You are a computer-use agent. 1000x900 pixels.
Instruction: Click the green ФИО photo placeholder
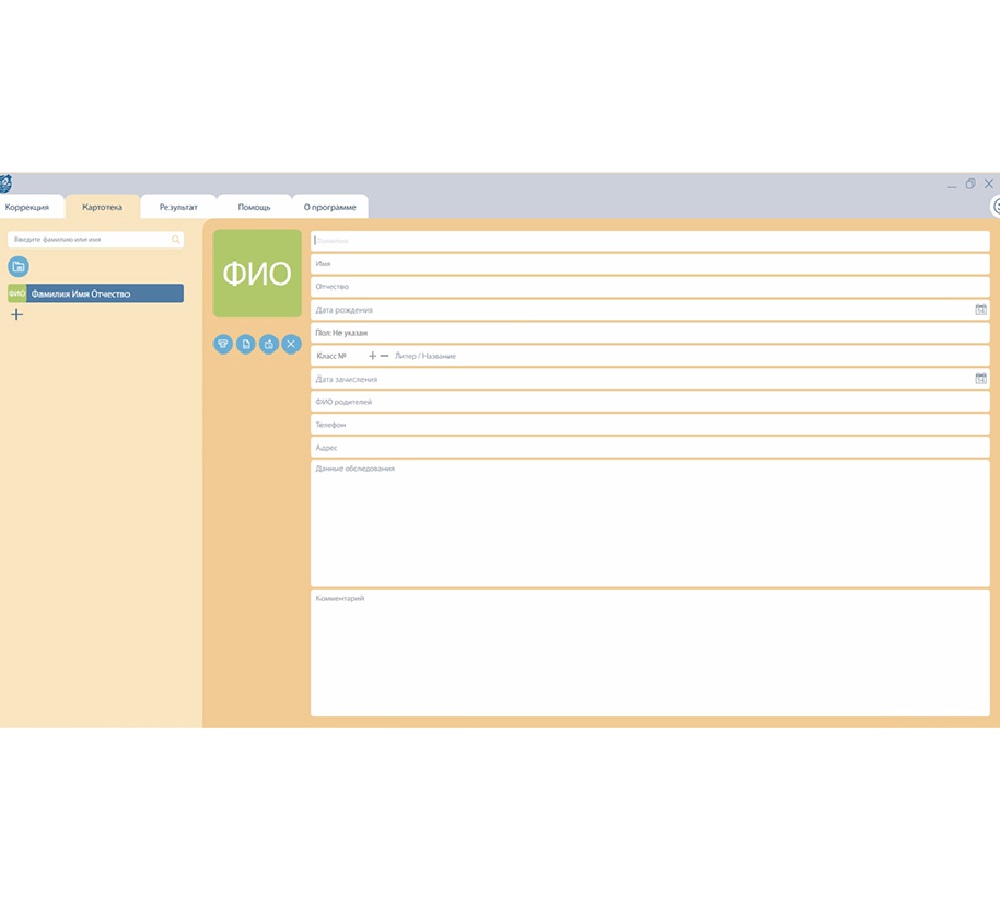pyautogui.click(x=257, y=273)
